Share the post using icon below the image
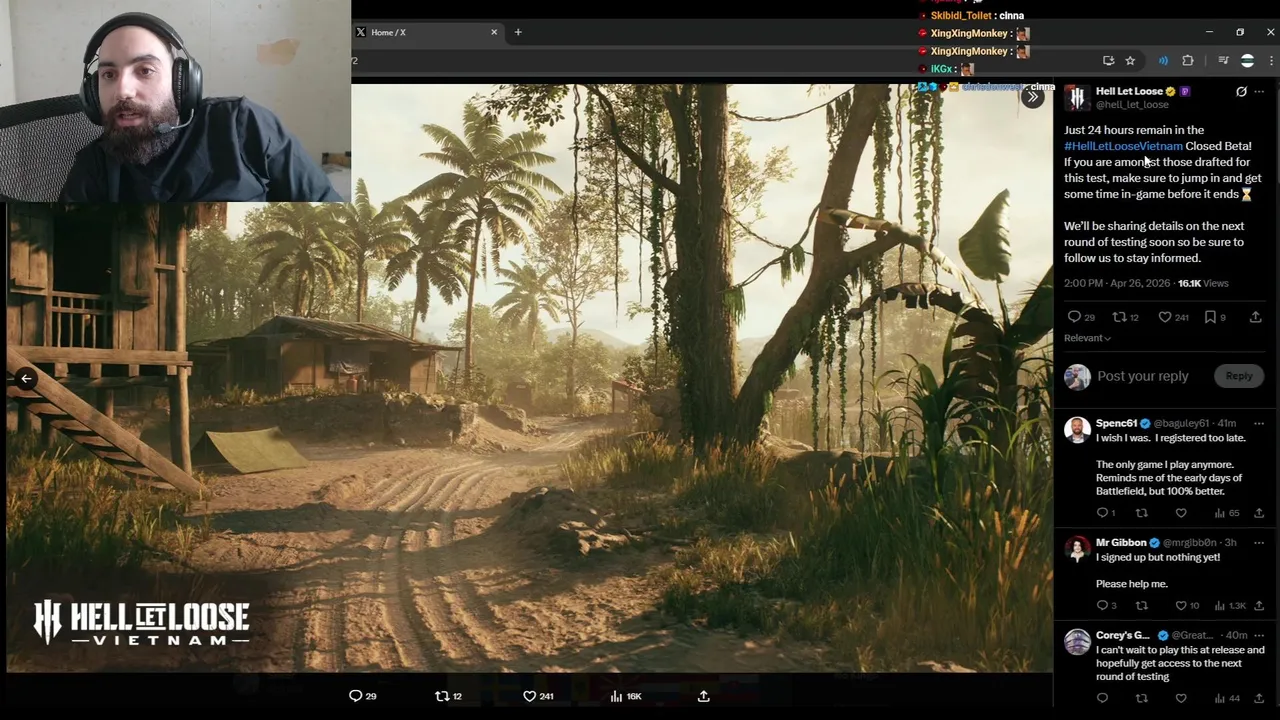This screenshot has height=720, width=1280. tap(703, 696)
